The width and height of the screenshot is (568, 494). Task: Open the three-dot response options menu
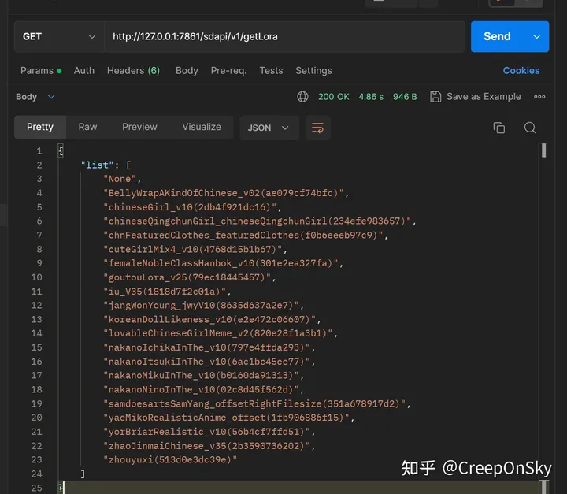[539, 97]
